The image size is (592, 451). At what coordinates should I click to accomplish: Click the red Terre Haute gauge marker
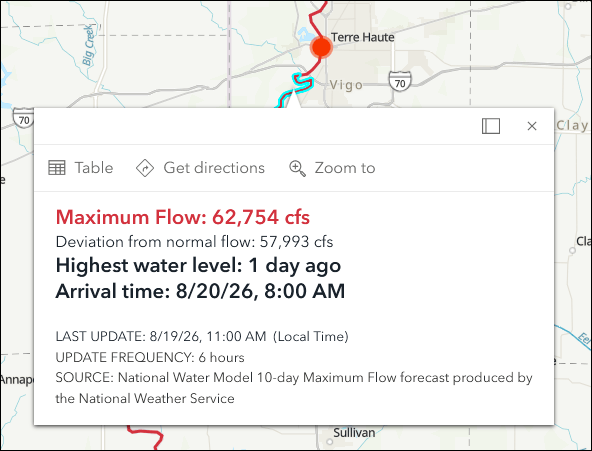point(321,47)
